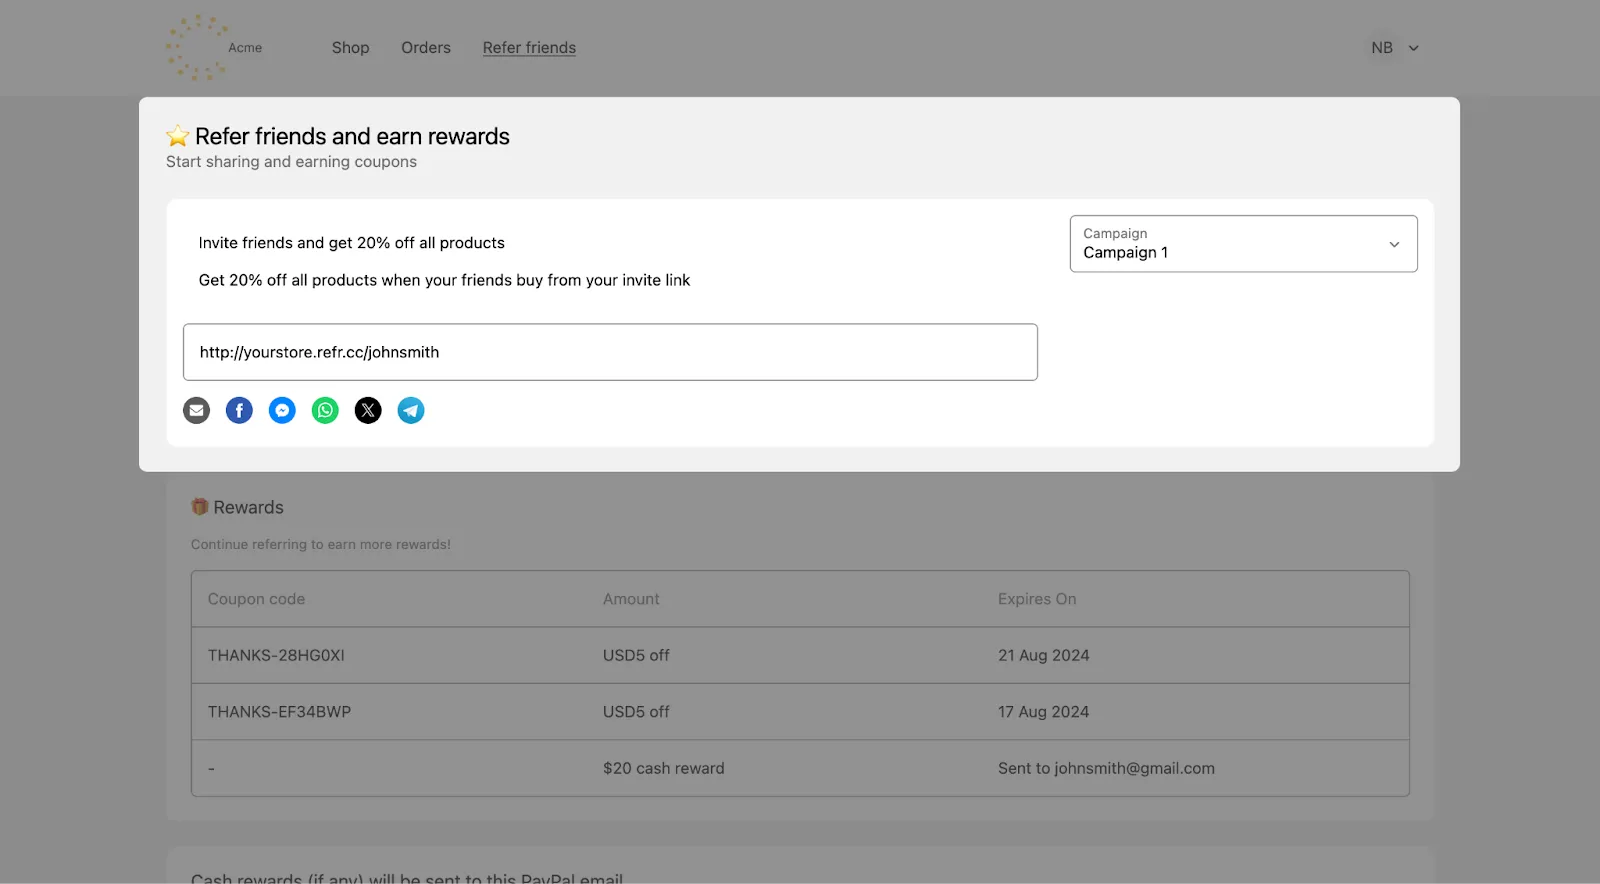Share invite link on WhatsApp

[x=325, y=410]
